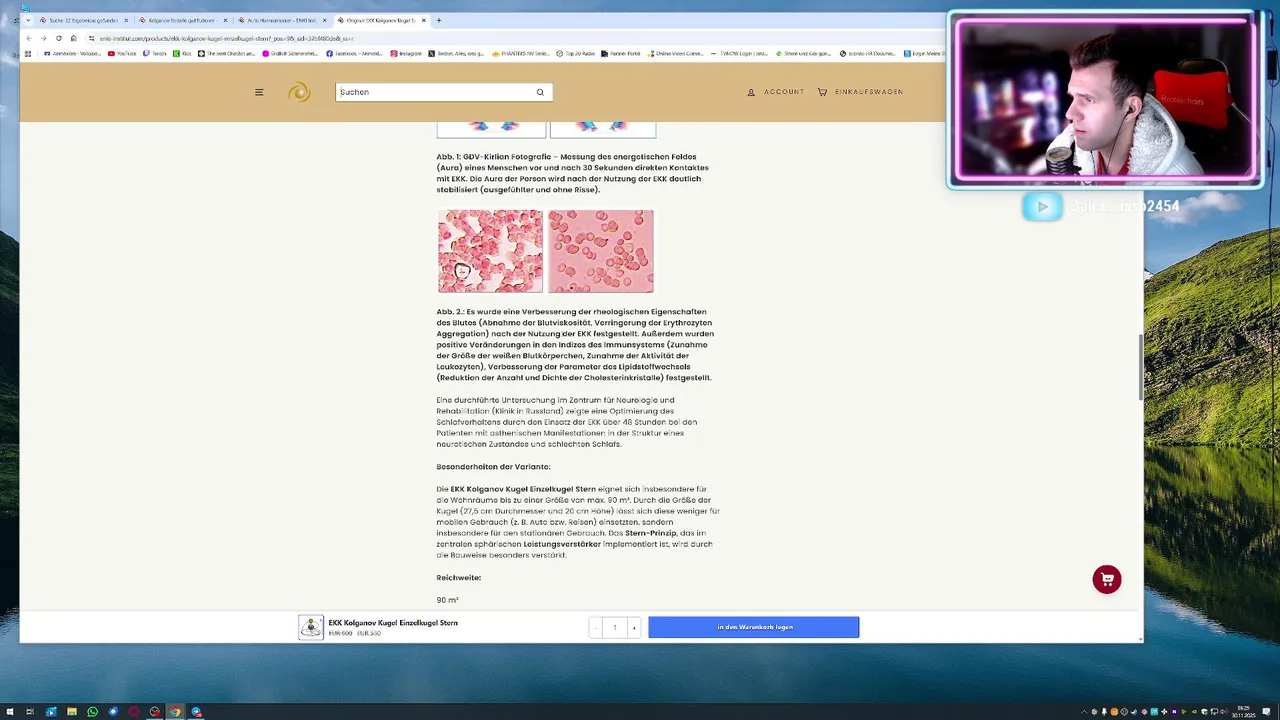Click 'EKK Kolganov Kugel Einzelkugel Stern' sticky title
Image resolution: width=1280 pixels, height=720 pixels.
click(x=393, y=622)
